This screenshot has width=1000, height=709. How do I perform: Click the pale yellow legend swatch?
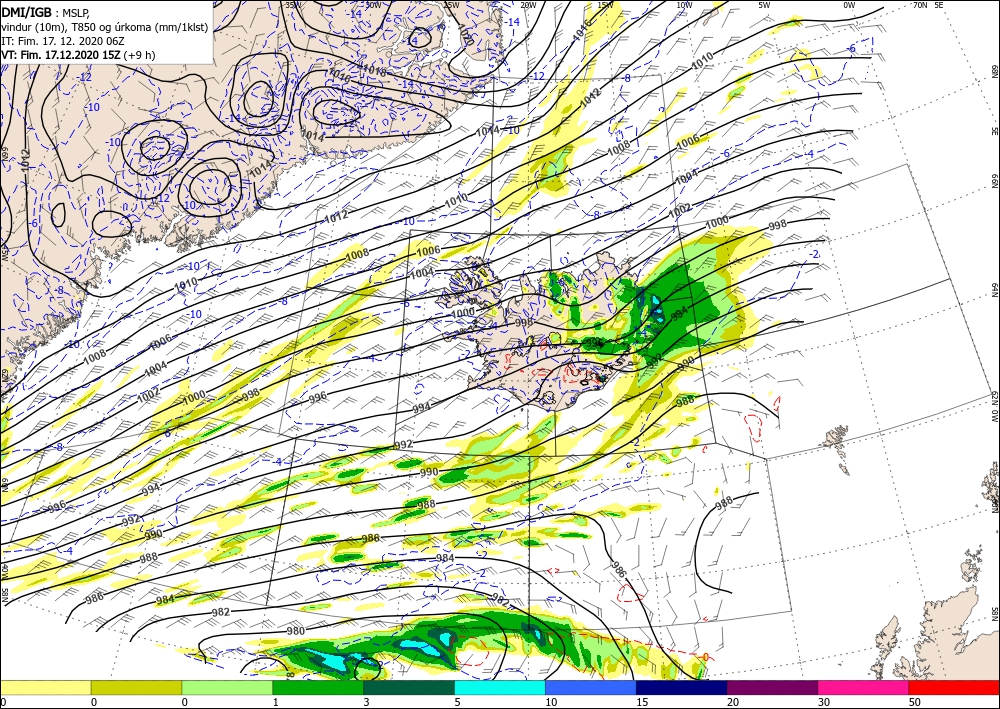(x=45, y=687)
